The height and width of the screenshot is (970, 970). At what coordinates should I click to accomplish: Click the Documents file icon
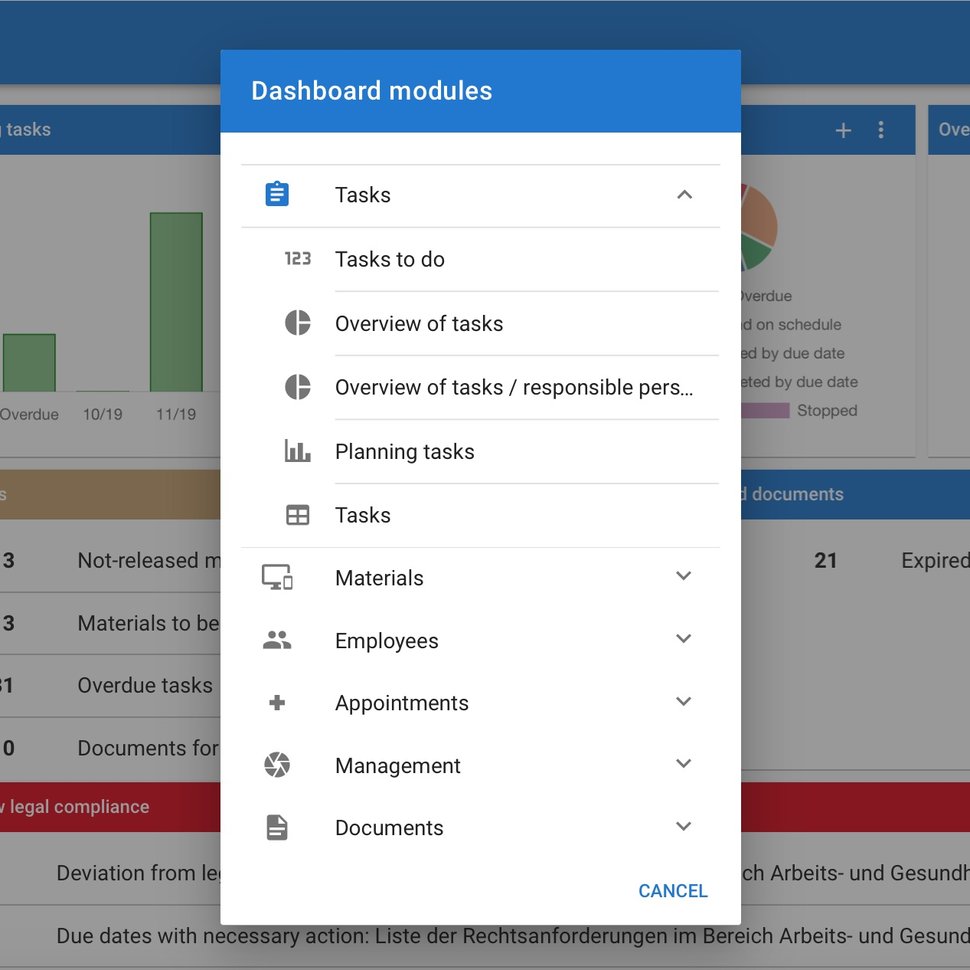[277, 828]
